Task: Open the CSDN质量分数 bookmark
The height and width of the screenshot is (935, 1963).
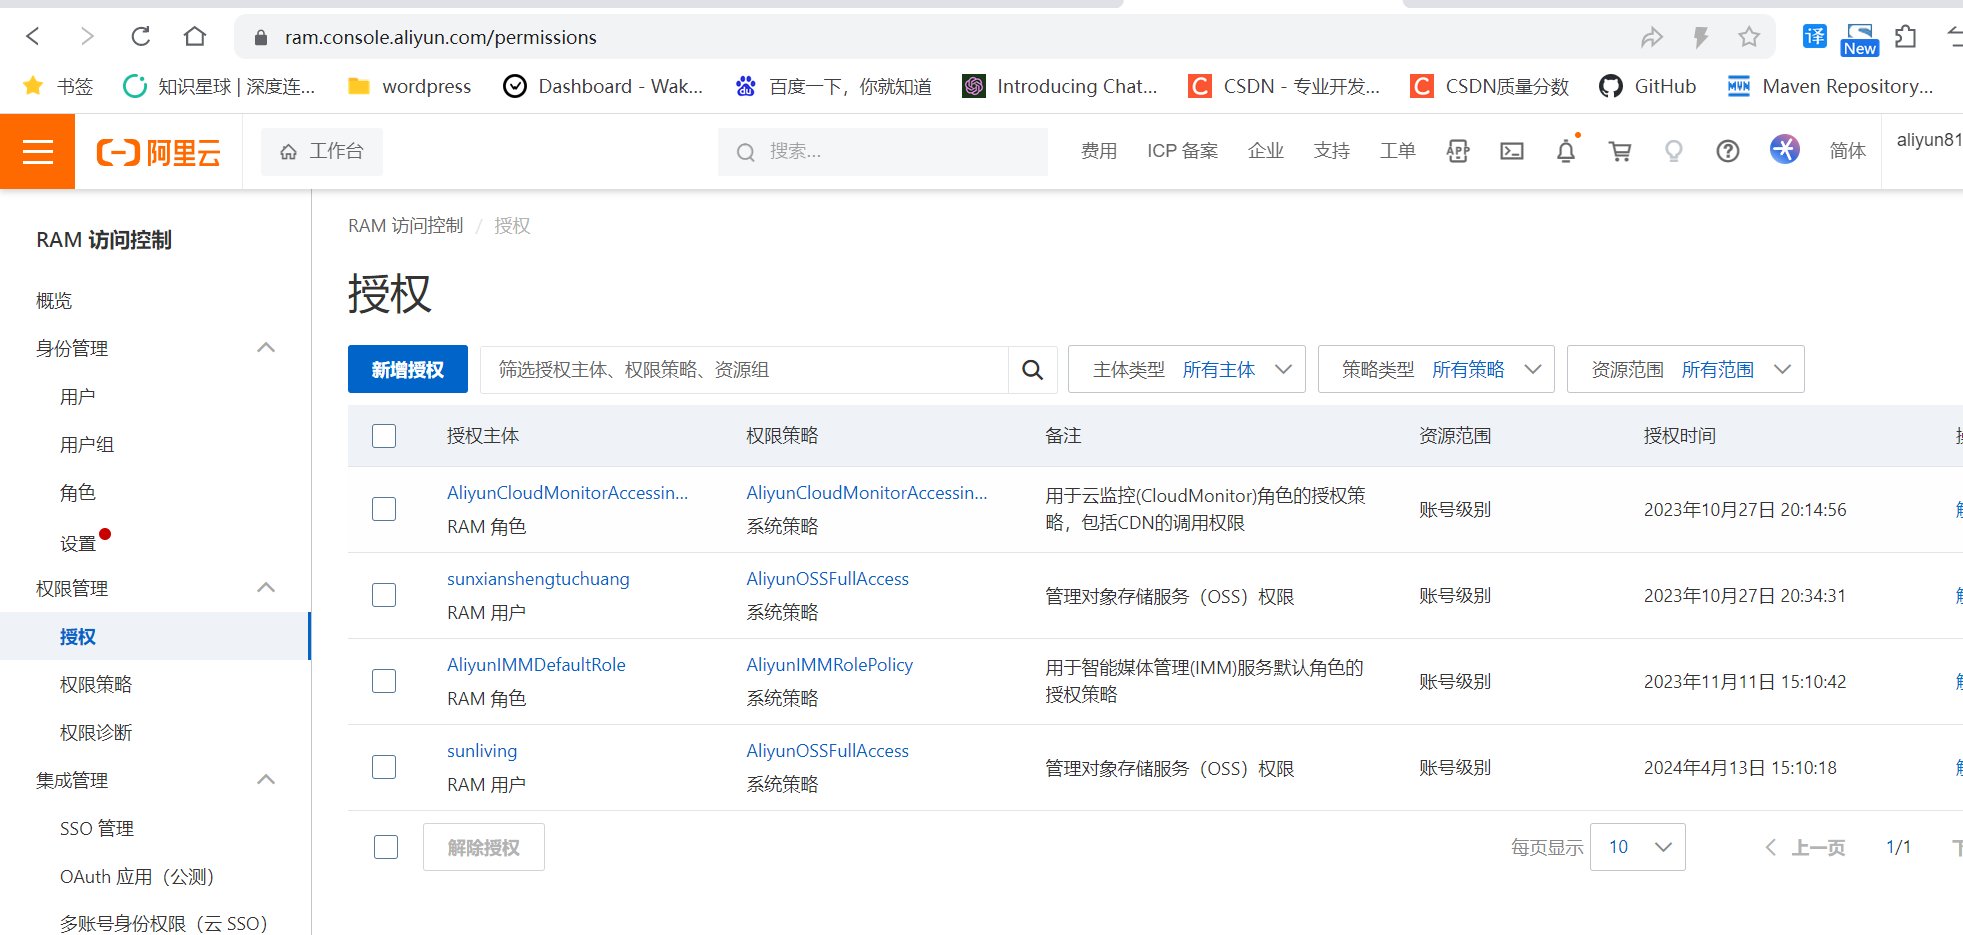Action: 1489,87
